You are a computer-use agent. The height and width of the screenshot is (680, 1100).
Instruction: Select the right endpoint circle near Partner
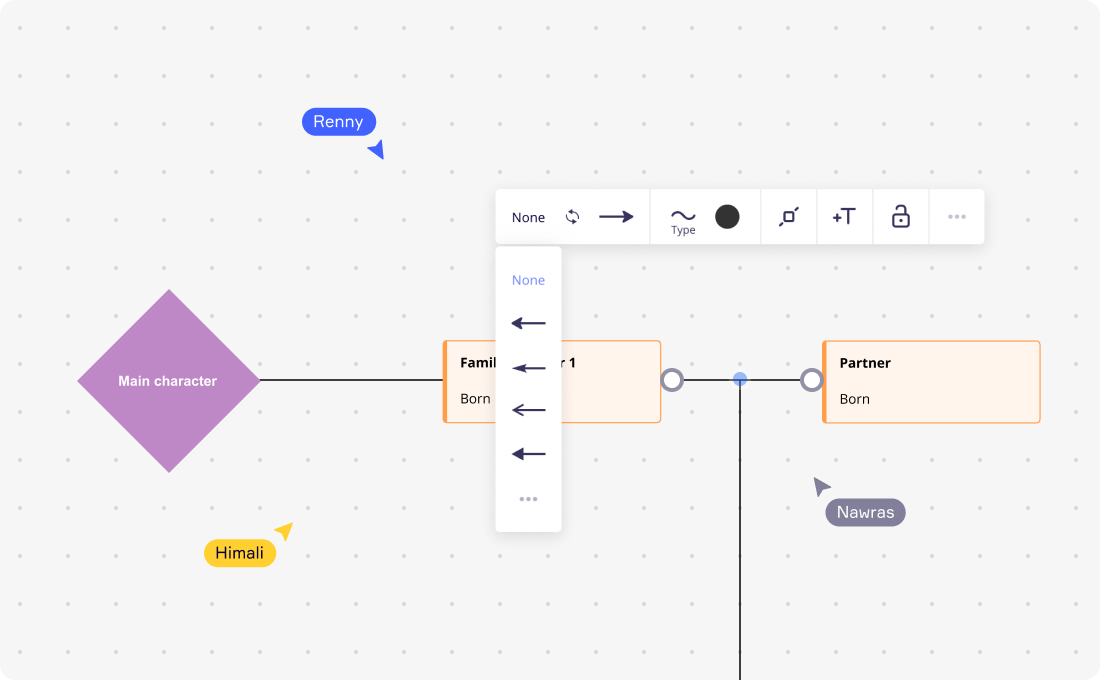[x=811, y=379]
